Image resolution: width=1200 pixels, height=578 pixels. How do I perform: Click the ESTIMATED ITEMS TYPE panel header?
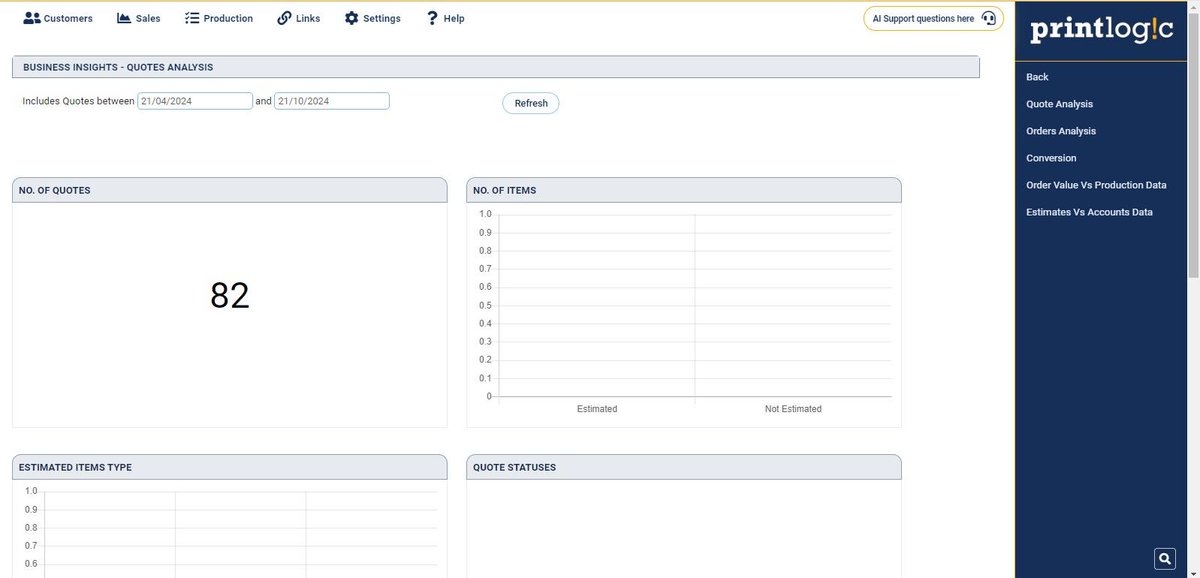229,467
